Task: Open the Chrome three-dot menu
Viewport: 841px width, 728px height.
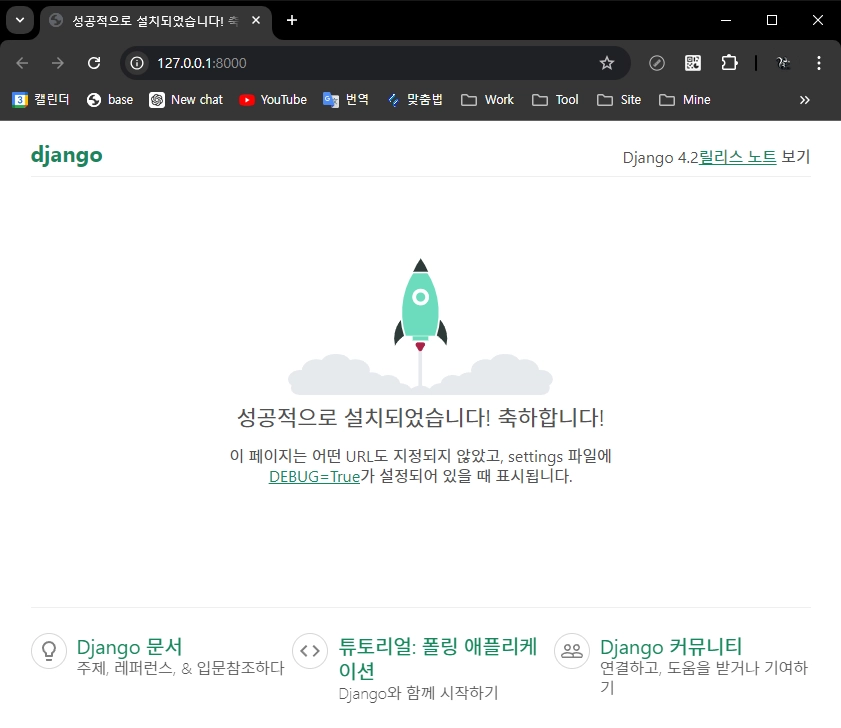Action: pos(818,63)
